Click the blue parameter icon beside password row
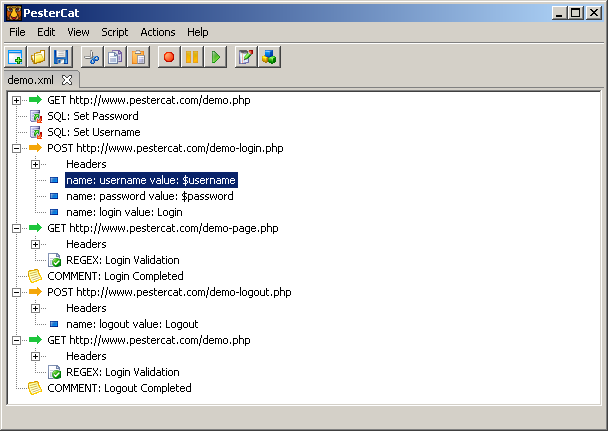 pyautogui.click(x=54, y=196)
